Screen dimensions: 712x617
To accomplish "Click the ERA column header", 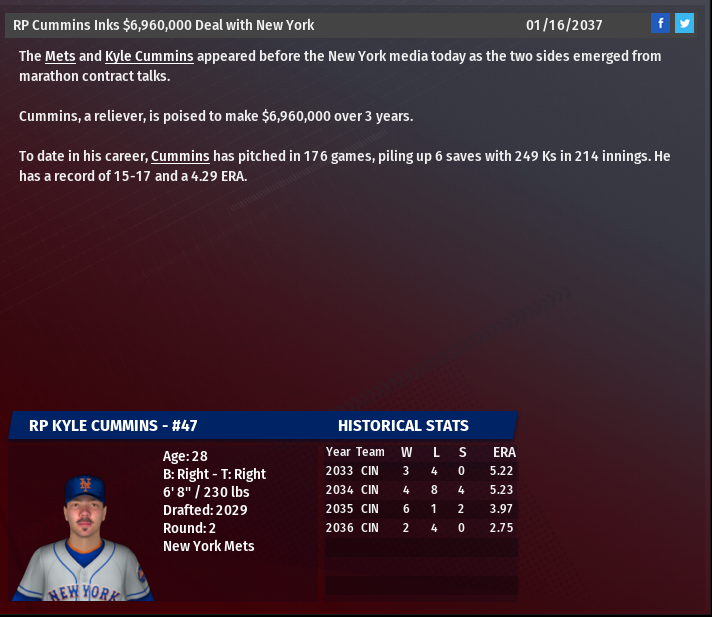I will pos(504,452).
